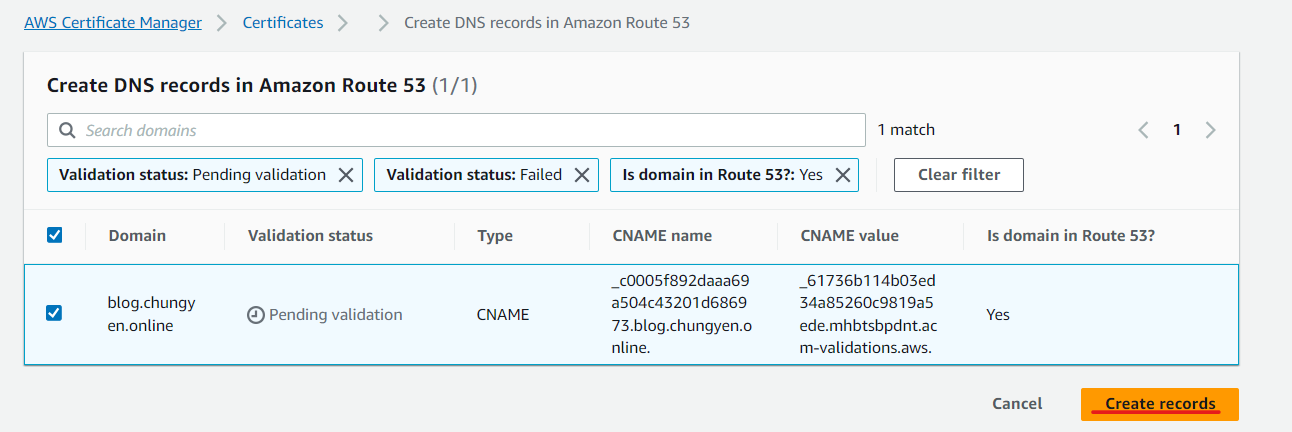Cancel creating DNS records
This screenshot has width=1292, height=432.
(x=1017, y=404)
